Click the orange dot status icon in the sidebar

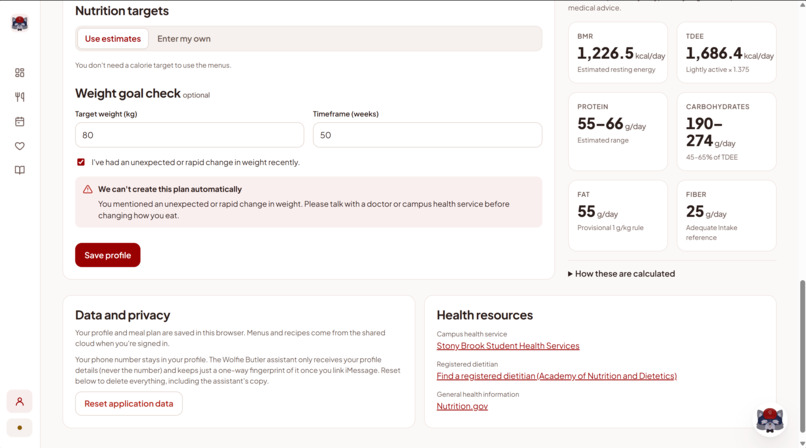pos(20,427)
